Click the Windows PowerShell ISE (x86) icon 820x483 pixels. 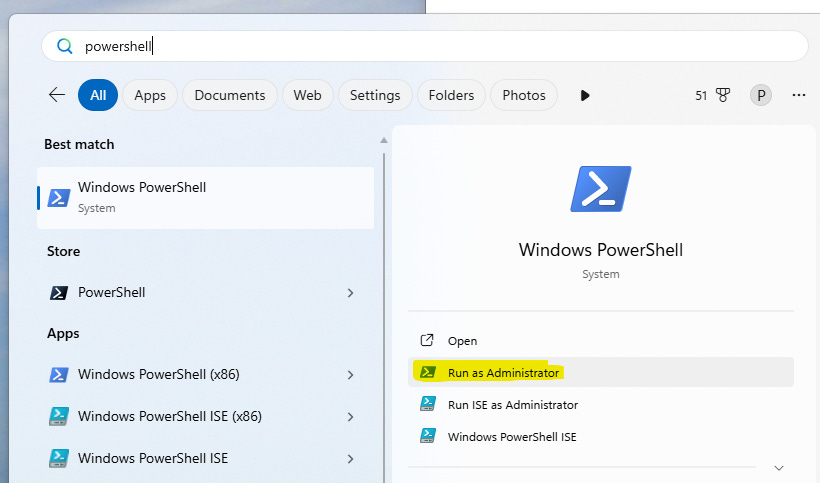pos(59,417)
